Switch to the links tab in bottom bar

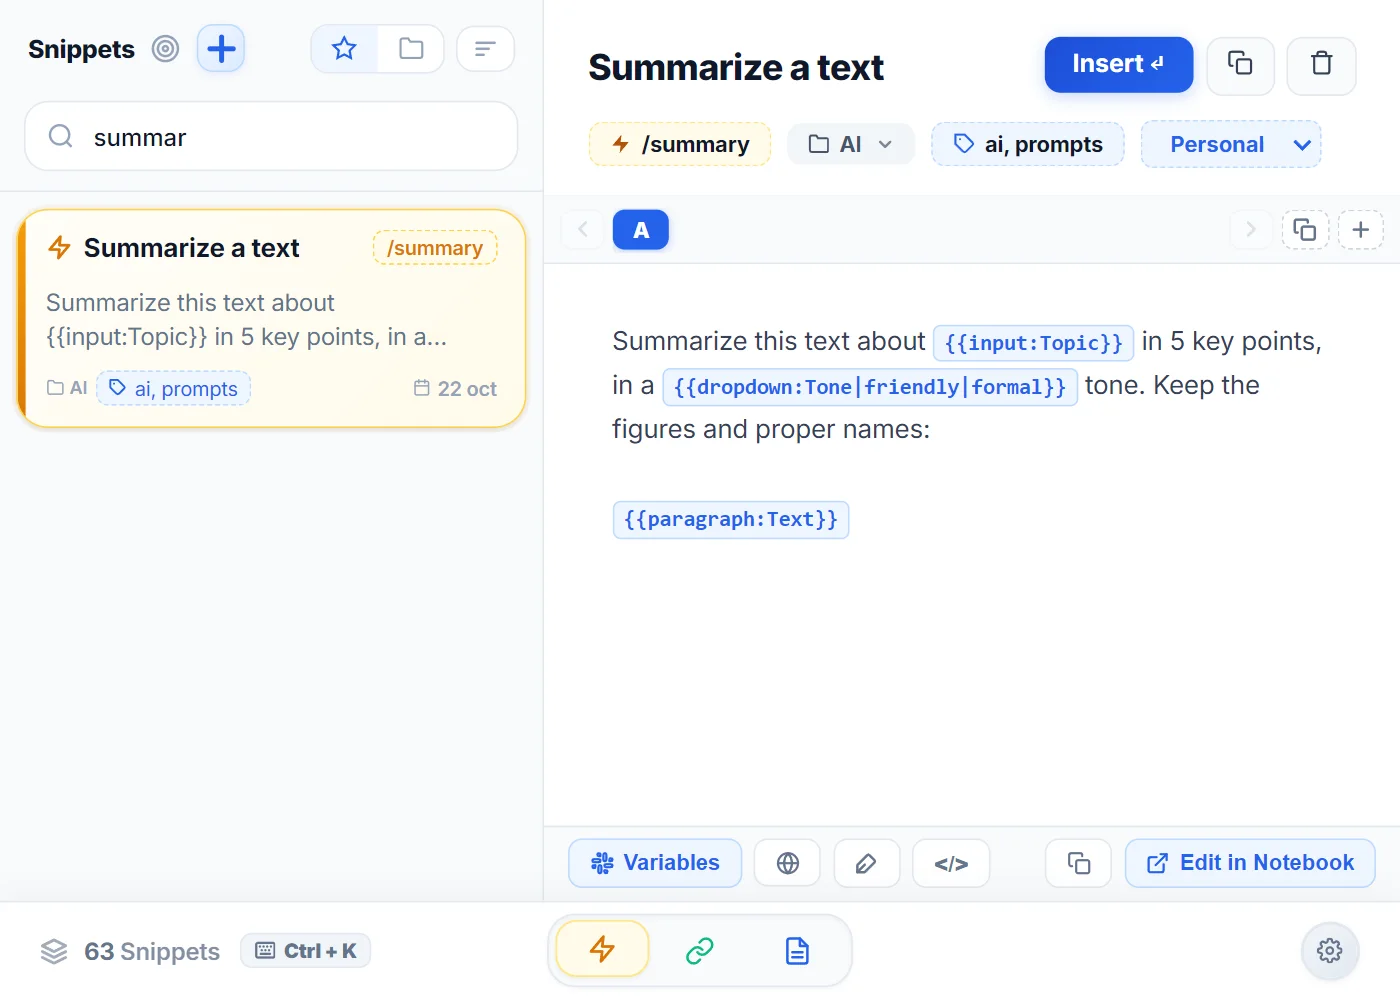[x=699, y=950]
